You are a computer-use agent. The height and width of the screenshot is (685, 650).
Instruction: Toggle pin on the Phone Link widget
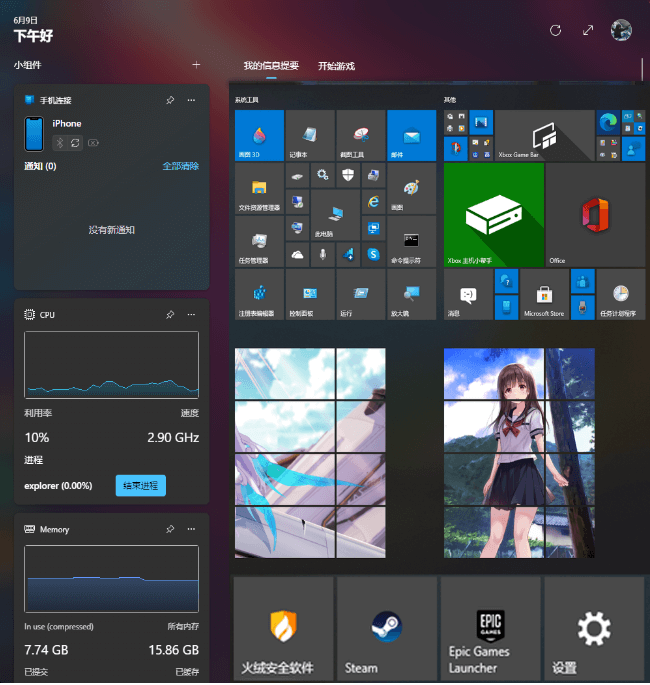click(x=170, y=100)
